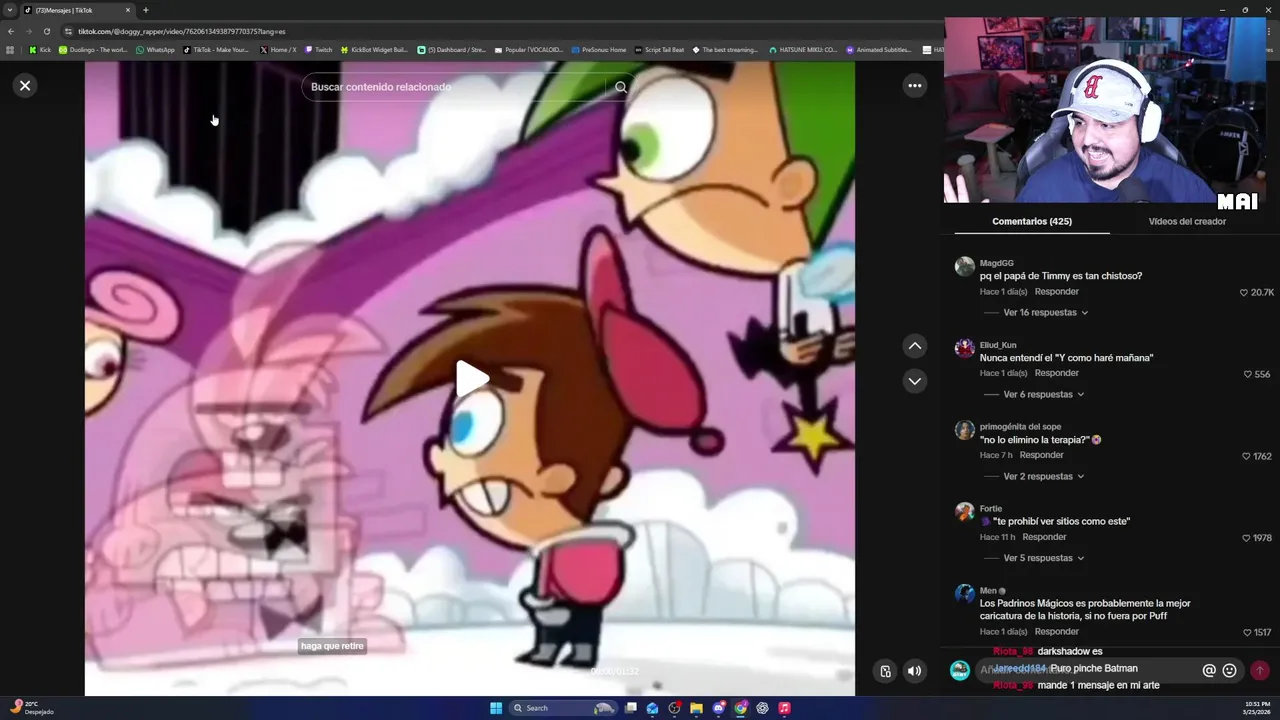The image size is (1280, 720).
Task: Open KickBot Widget Builder bookmark
Action: pos(374,50)
